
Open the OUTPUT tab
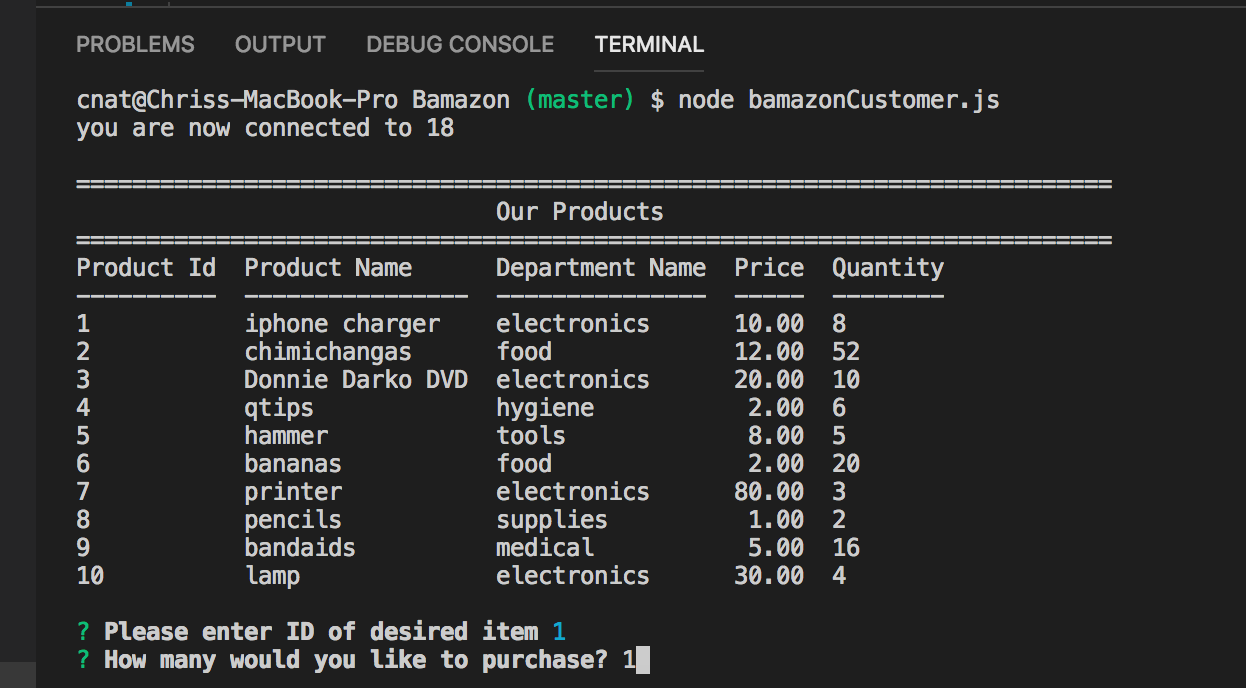(280, 45)
